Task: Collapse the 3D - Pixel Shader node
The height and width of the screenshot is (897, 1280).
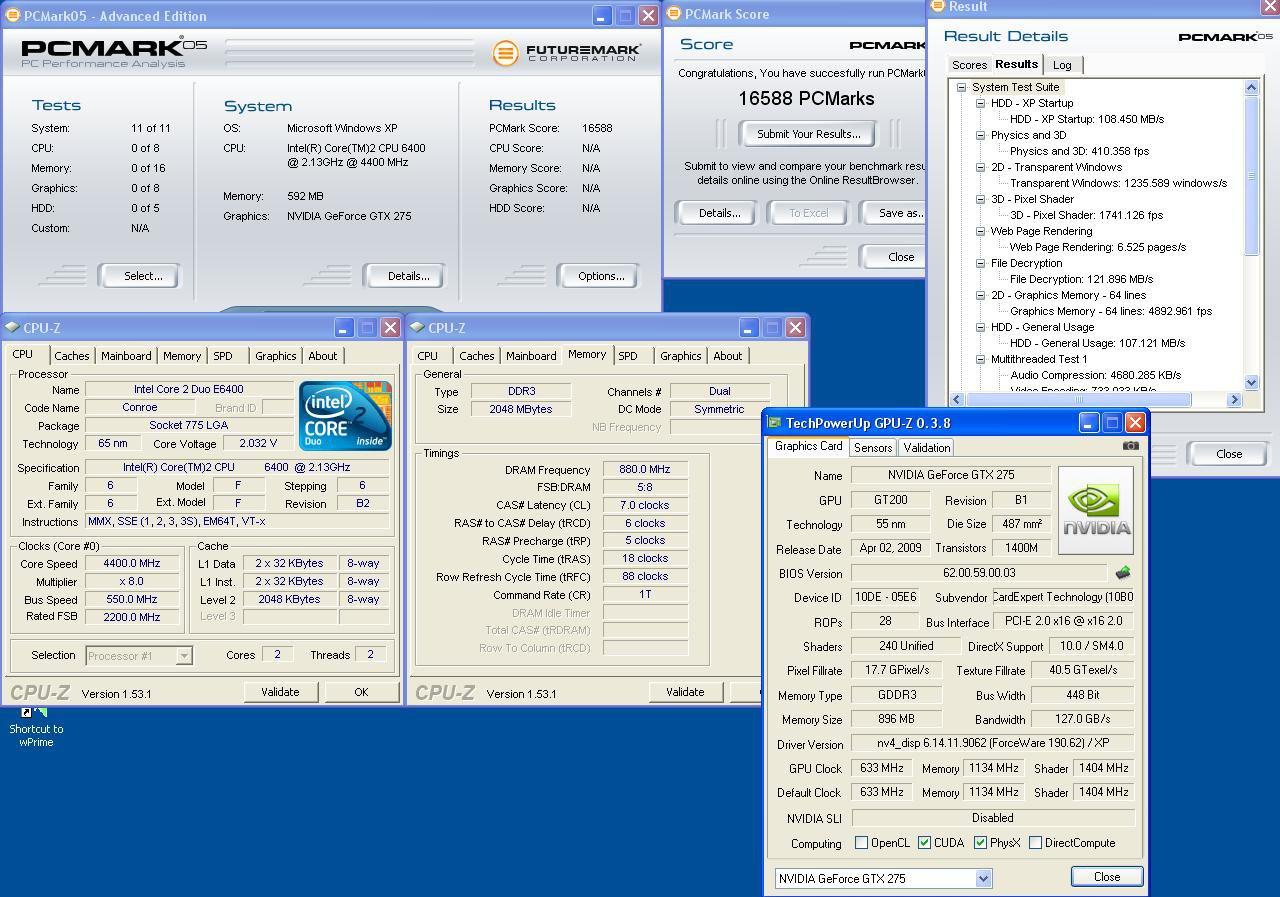Action: pyautogui.click(x=981, y=199)
